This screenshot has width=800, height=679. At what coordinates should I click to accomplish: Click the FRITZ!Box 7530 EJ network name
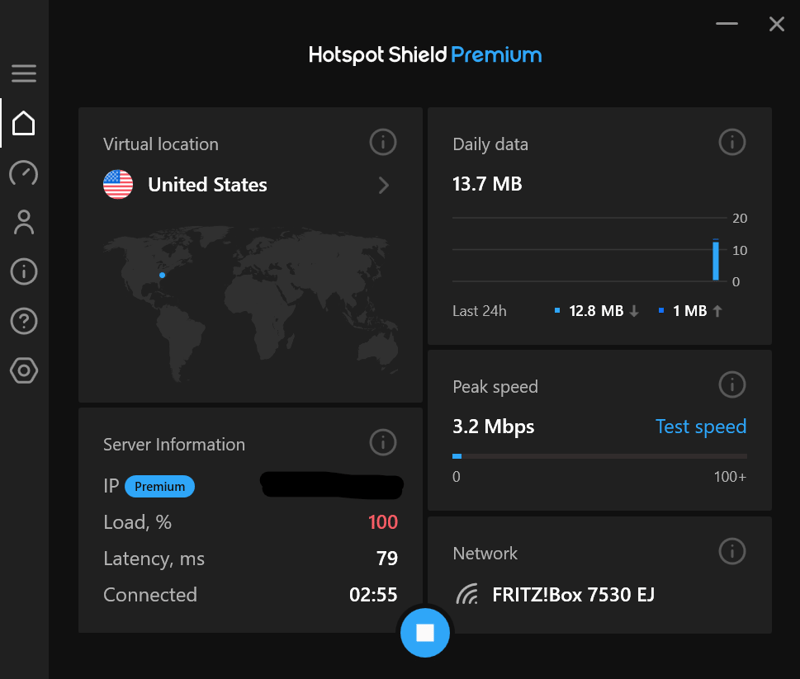pyautogui.click(x=573, y=595)
